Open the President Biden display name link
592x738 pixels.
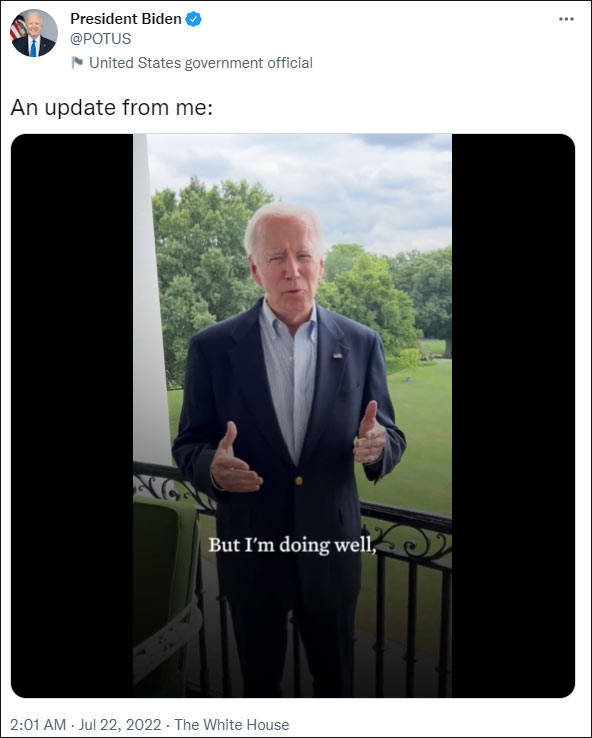126,19
